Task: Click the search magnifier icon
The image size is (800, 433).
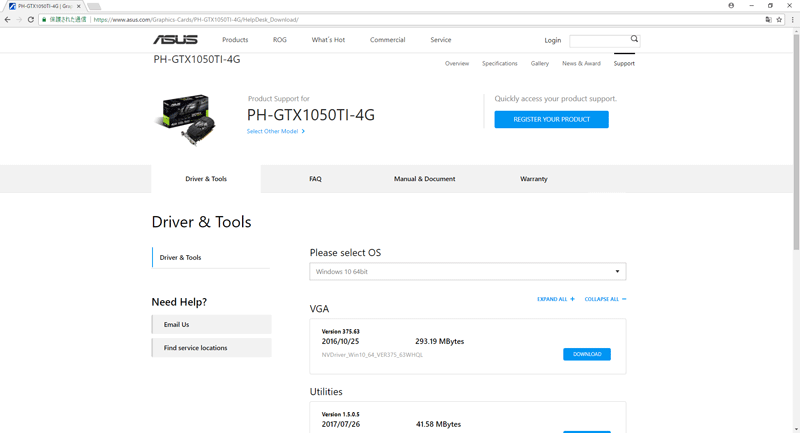Action: 634,39
